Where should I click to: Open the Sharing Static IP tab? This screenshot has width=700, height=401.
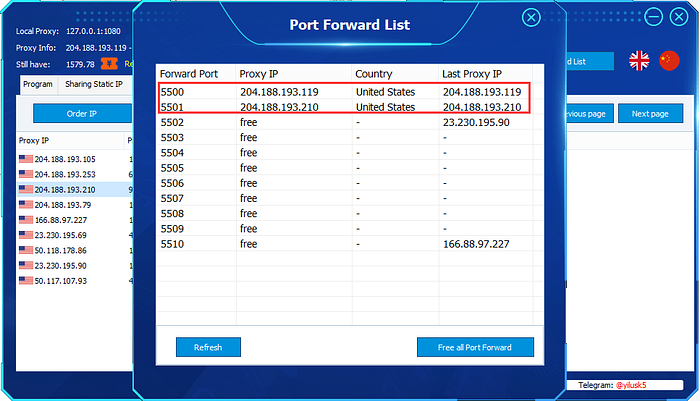click(x=94, y=84)
